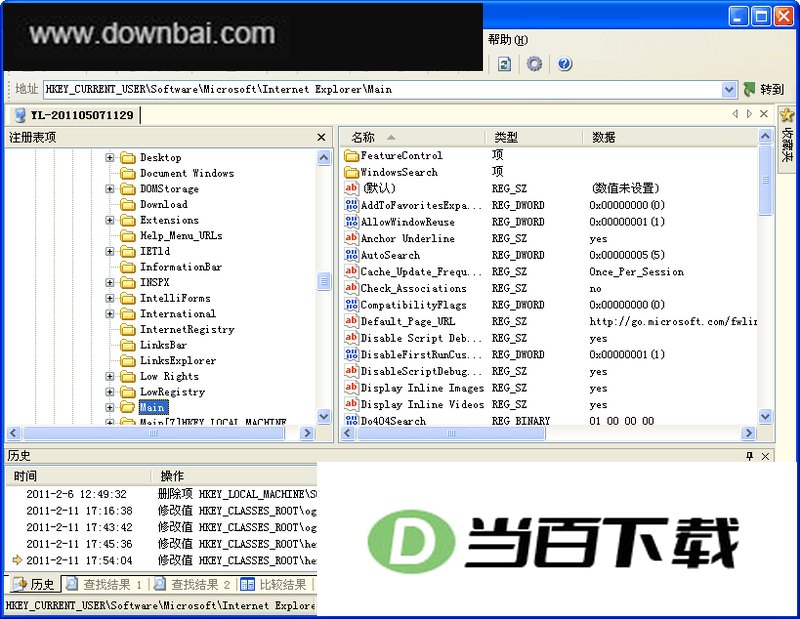Viewport: 800px width, 619px height.
Task: Select the Default_Page_URL value icon
Action: pos(351,321)
